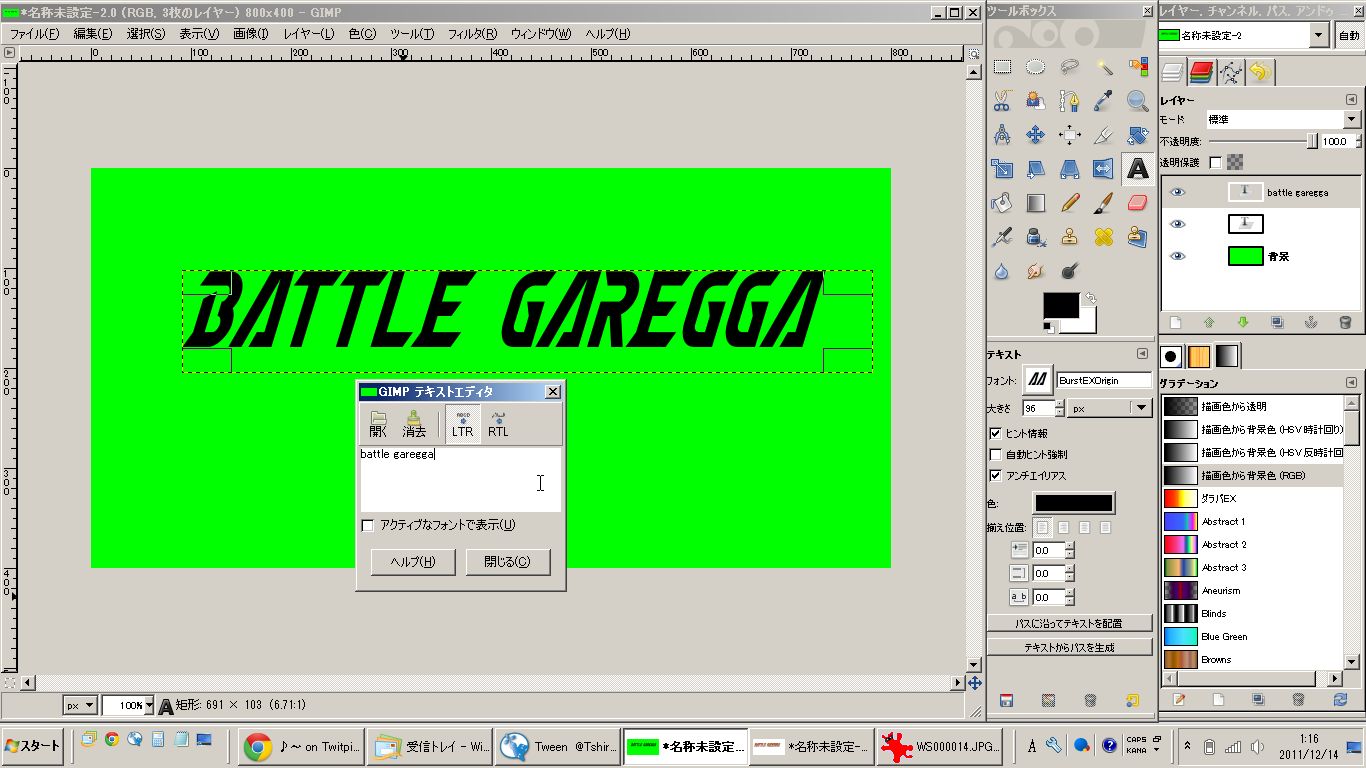Screen dimensions: 1366x768
Task: Select the Rectangle Select tool
Action: [1002, 67]
